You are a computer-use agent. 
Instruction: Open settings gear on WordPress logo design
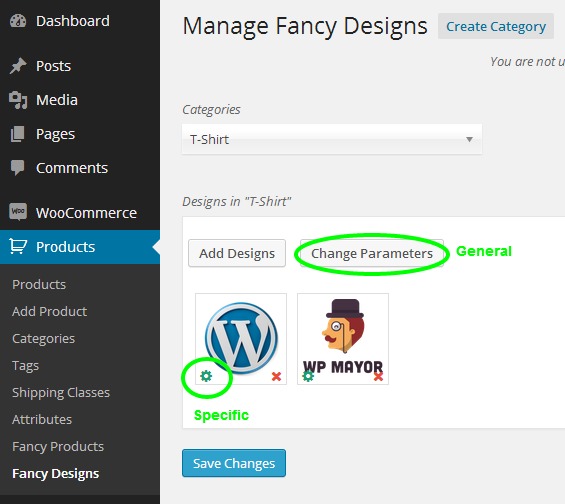tap(206, 376)
